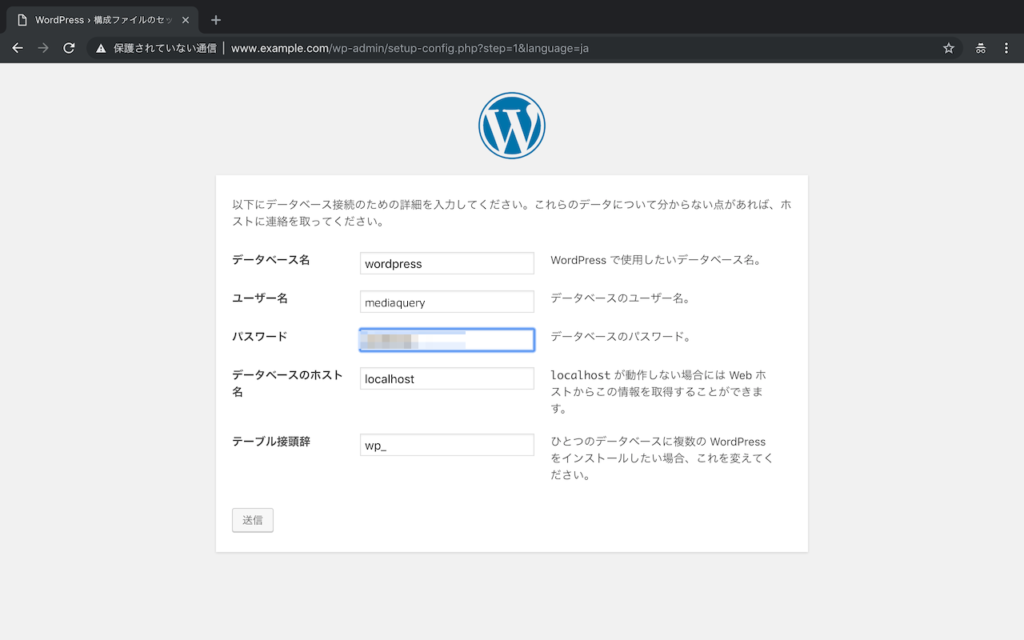This screenshot has height=640, width=1024.
Task: Click the username field containing mediaquery
Action: coord(447,302)
